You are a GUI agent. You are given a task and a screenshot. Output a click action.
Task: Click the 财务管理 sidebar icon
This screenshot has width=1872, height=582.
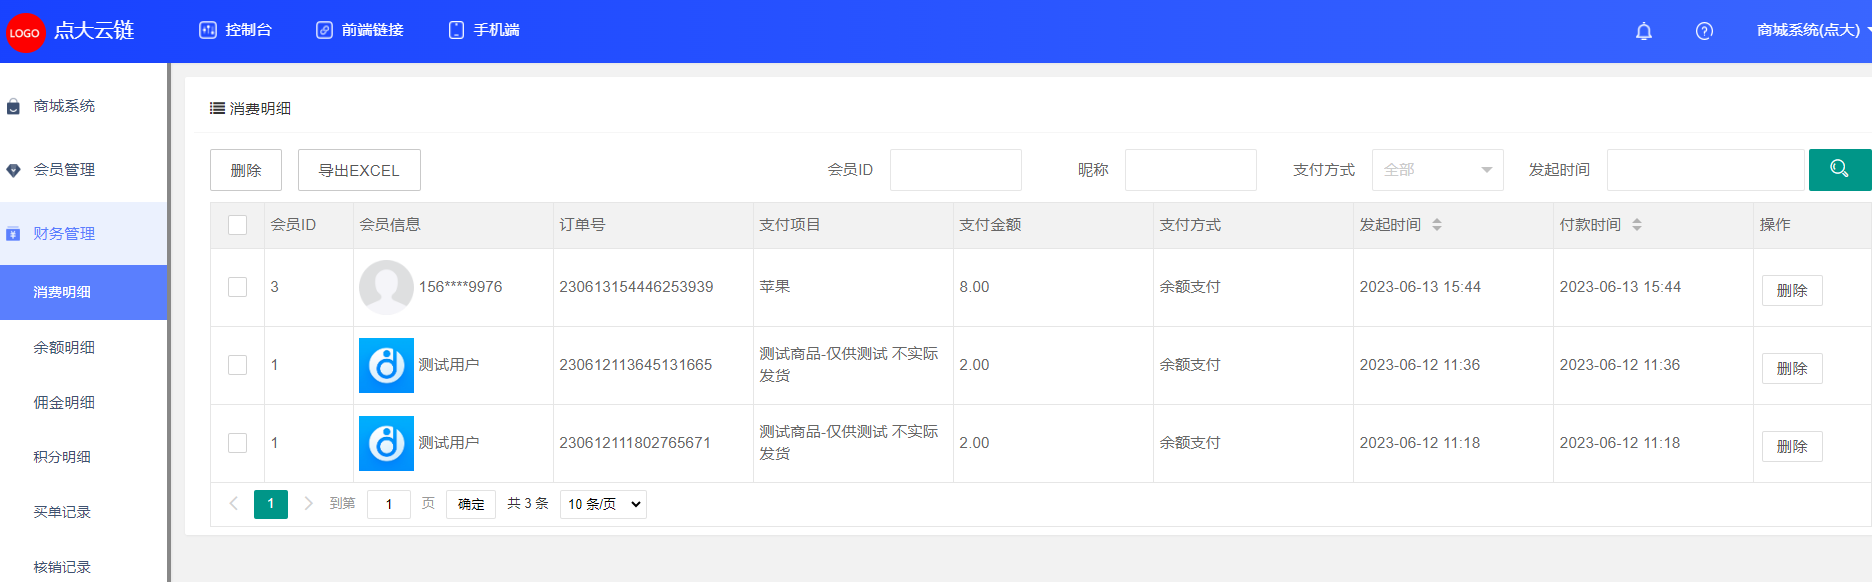13,234
